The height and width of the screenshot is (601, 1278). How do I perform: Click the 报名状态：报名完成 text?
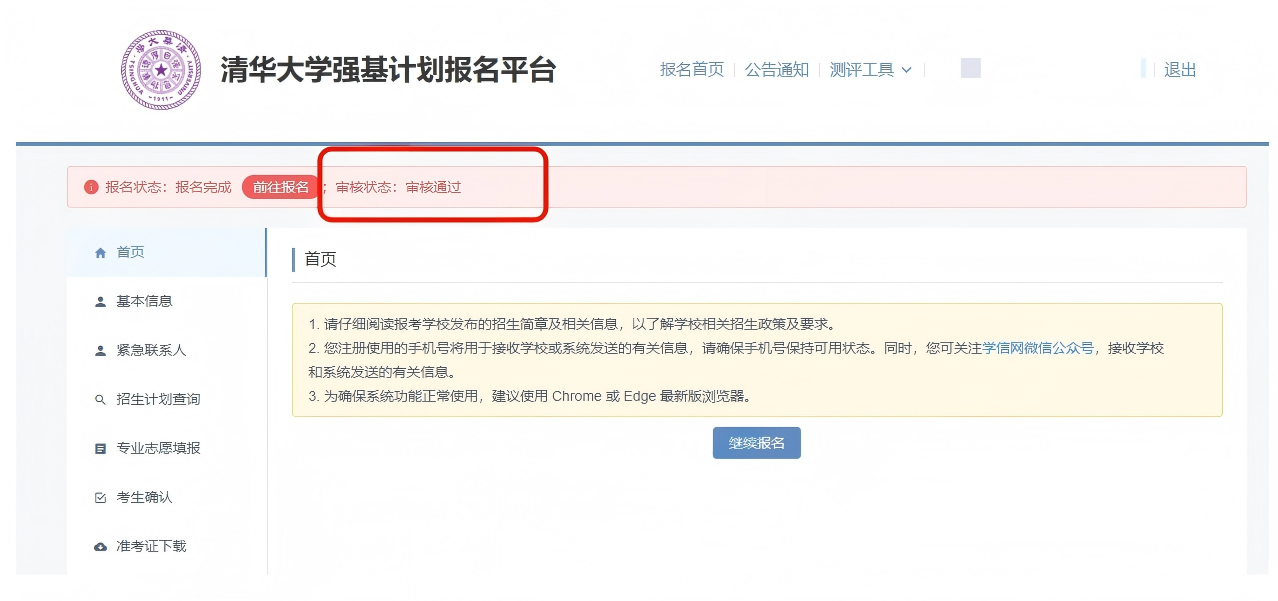pyautogui.click(x=168, y=187)
